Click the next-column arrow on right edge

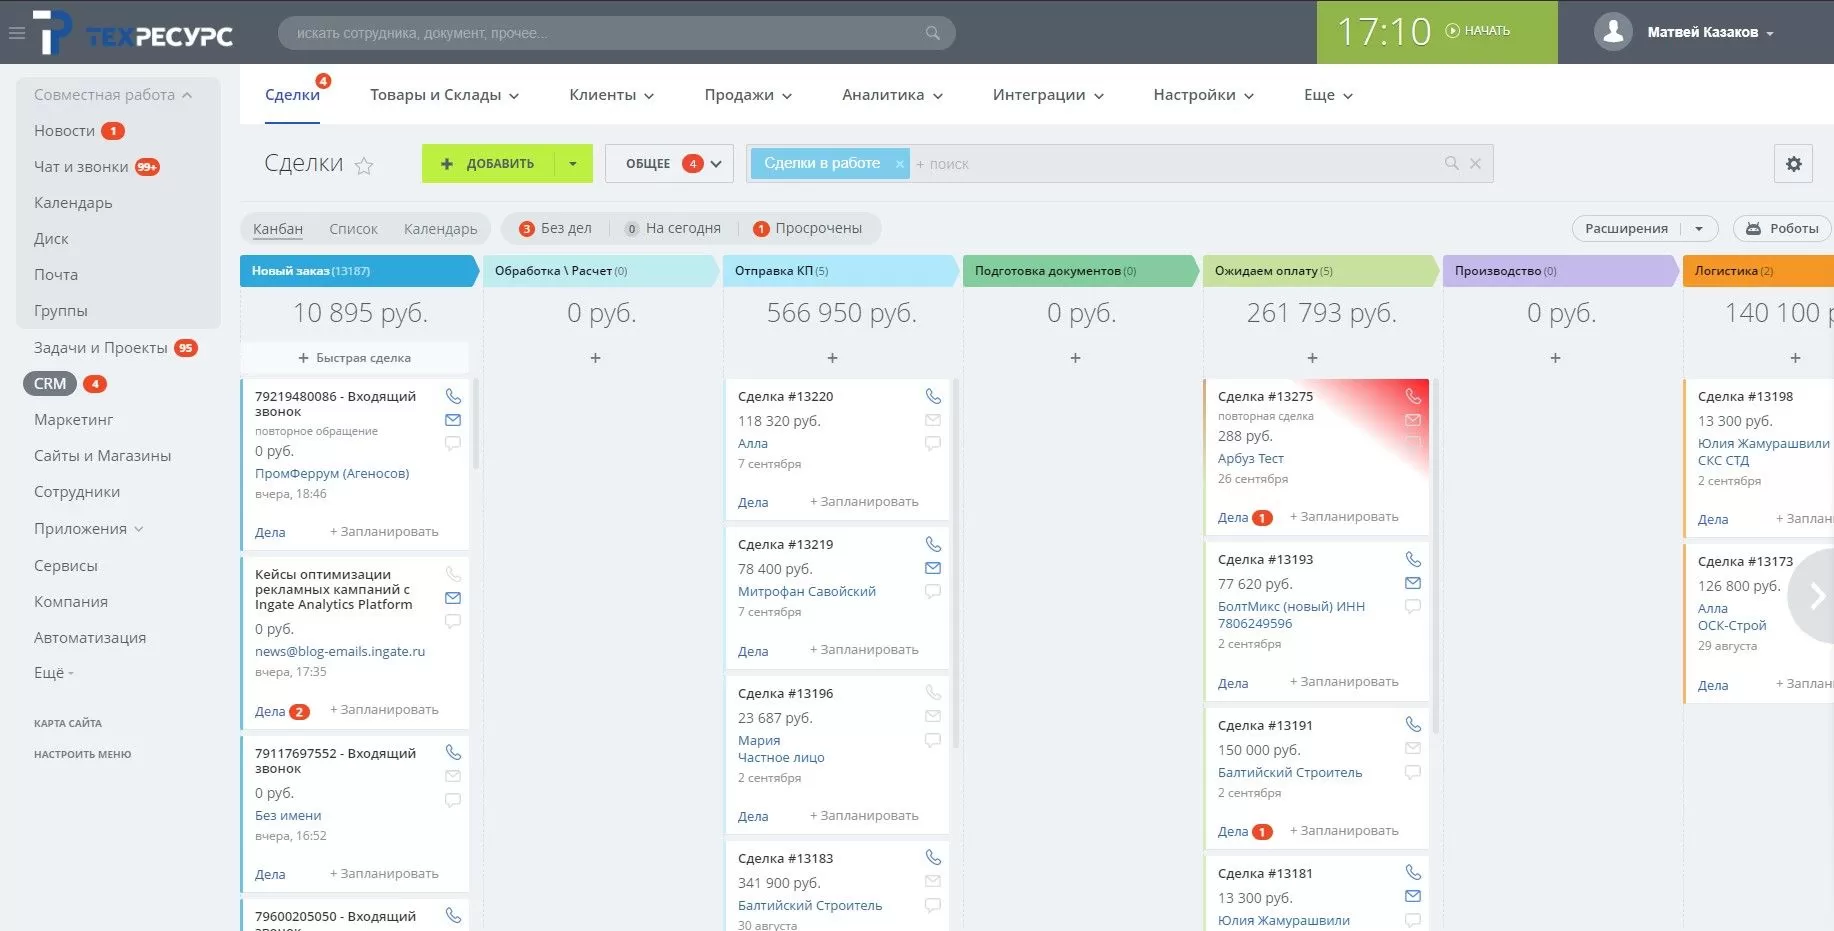pyautogui.click(x=1817, y=596)
